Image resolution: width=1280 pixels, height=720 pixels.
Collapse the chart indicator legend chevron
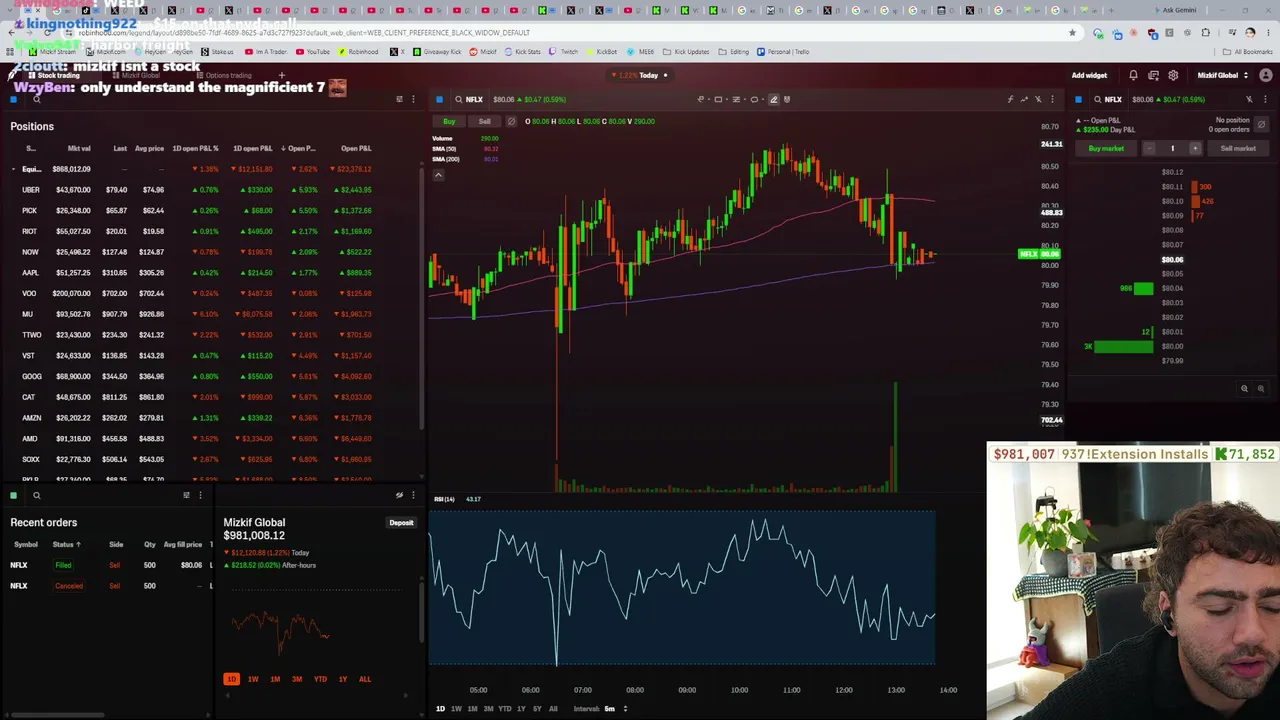pyautogui.click(x=438, y=175)
